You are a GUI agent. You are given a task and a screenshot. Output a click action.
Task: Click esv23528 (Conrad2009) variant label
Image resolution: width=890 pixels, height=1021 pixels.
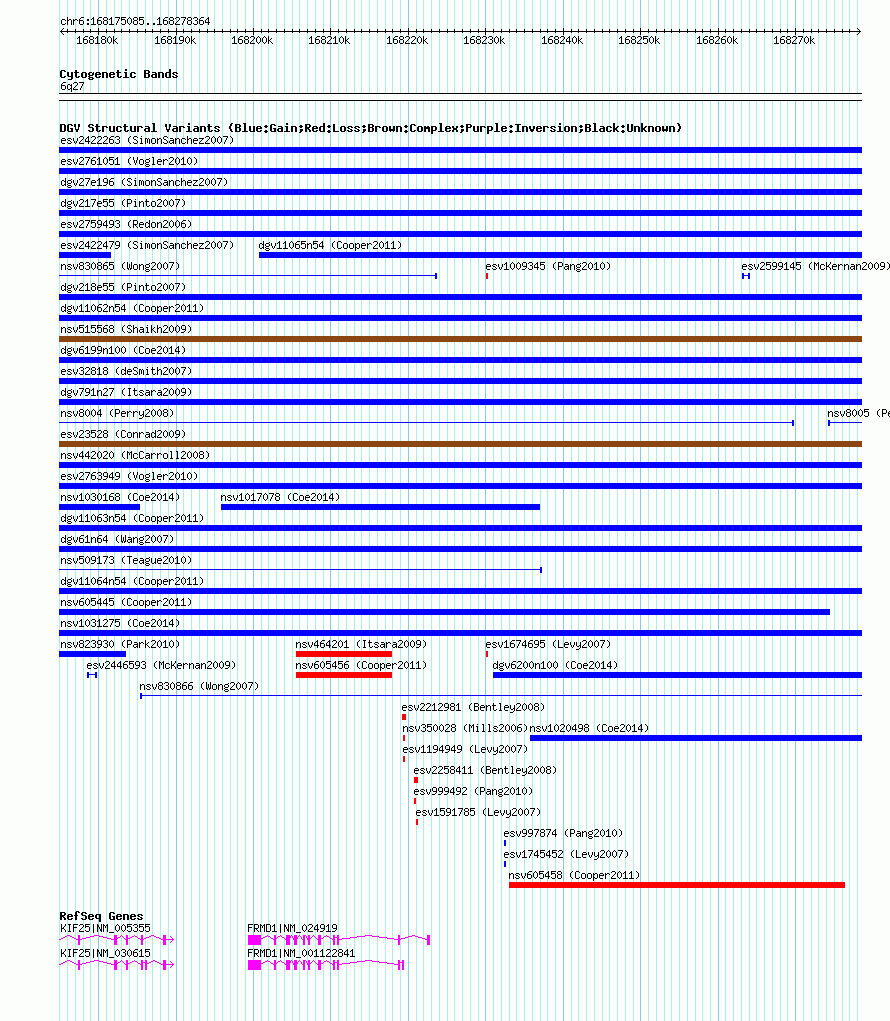(123, 434)
